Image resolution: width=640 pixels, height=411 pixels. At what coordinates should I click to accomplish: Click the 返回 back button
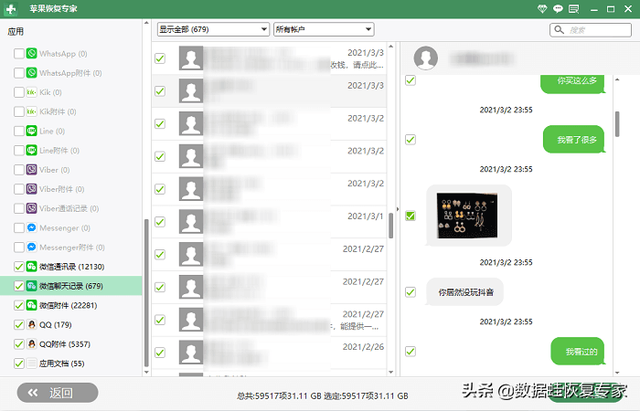(x=58, y=393)
